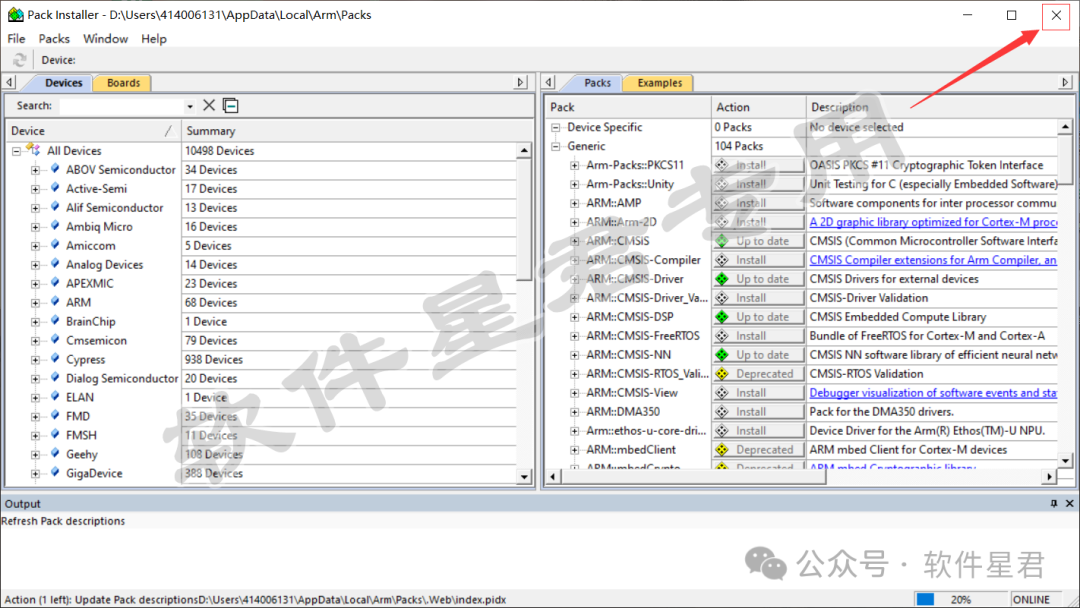Click the refresh toolbar icon
This screenshot has width=1080, height=608.
(19, 60)
